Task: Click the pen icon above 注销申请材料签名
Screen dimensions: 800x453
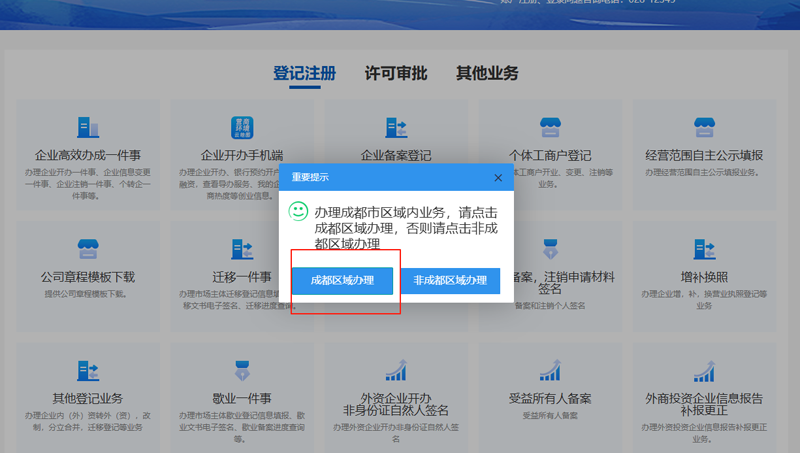Action: 550,249
